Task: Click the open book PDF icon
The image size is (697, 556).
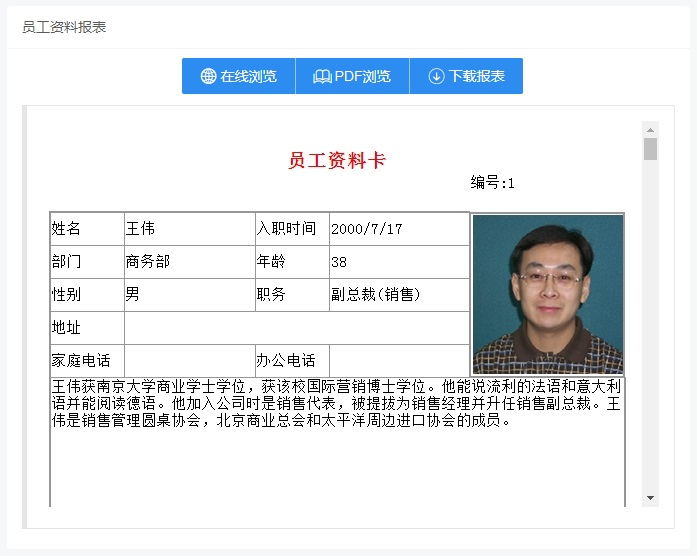Action: click(x=322, y=76)
